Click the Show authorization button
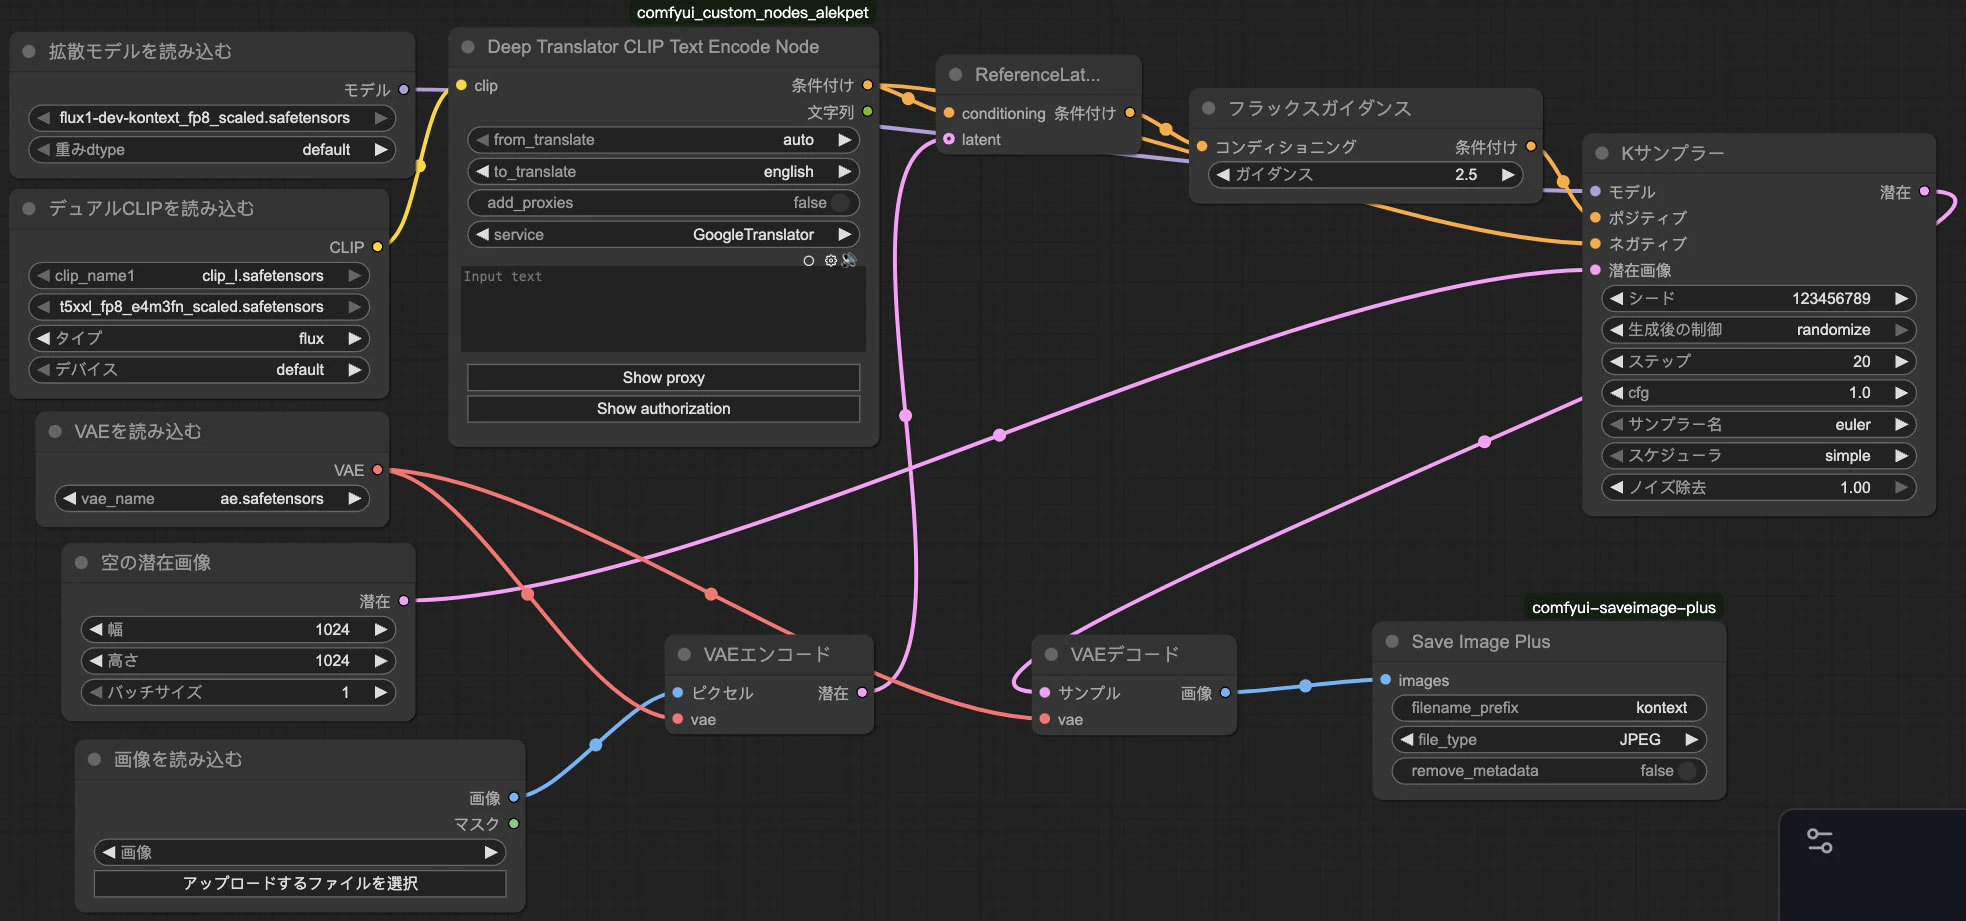 click(x=663, y=409)
